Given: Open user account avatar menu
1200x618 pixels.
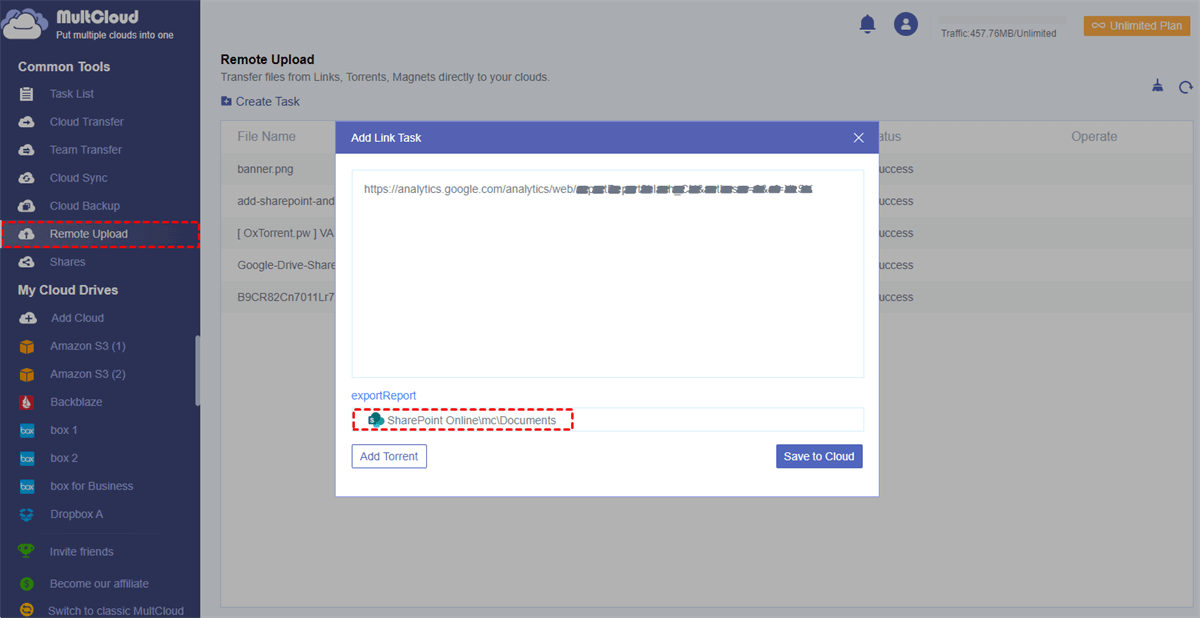Looking at the screenshot, I should 906,25.
